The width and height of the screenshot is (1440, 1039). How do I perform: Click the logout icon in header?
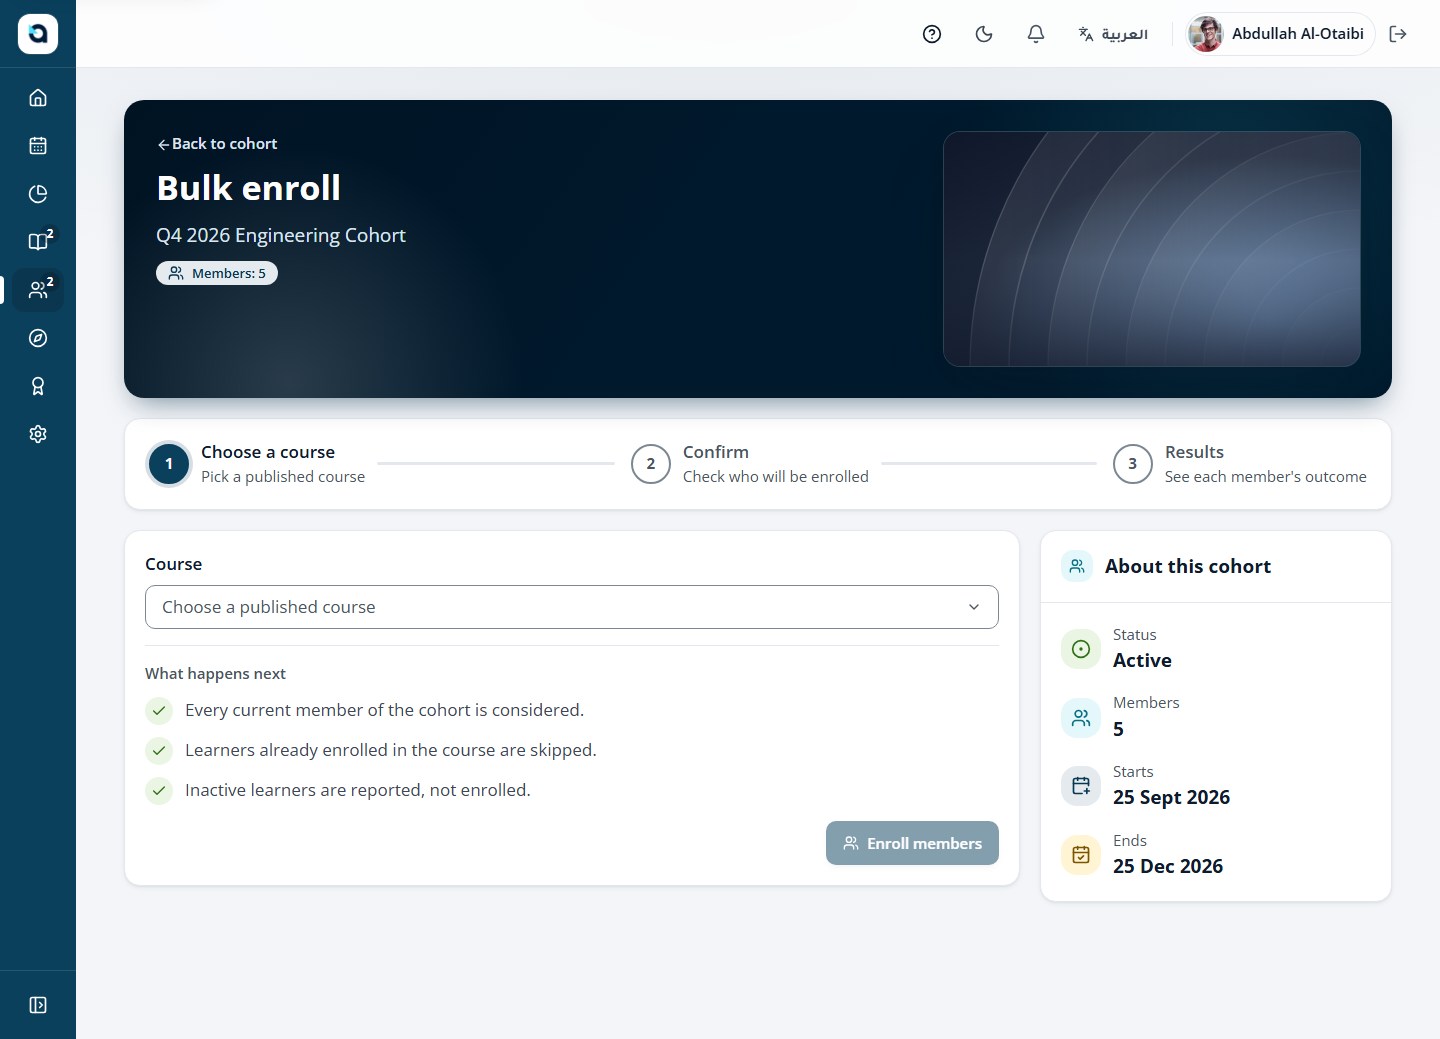(x=1398, y=34)
